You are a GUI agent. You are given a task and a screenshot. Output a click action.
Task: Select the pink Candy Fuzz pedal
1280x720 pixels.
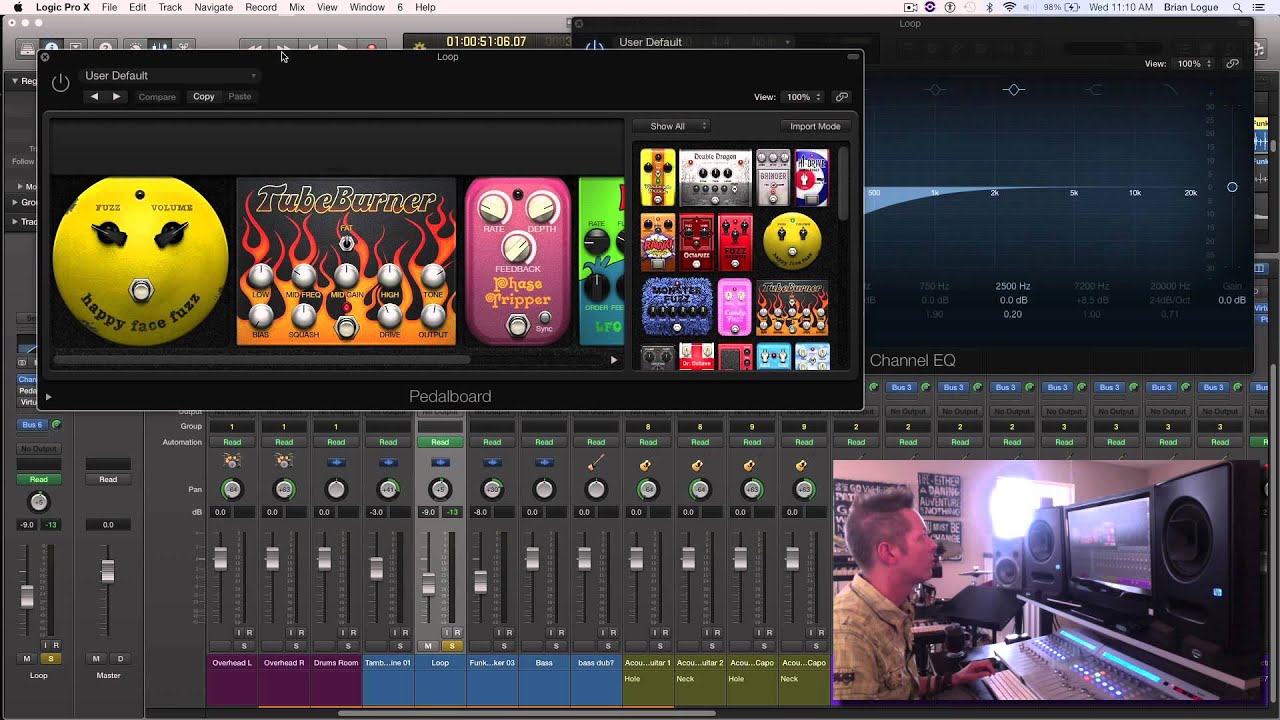click(734, 307)
